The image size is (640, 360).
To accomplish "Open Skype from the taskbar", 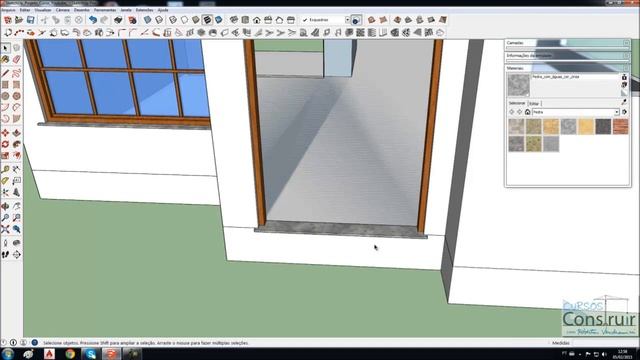I will (x=91, y=353).
